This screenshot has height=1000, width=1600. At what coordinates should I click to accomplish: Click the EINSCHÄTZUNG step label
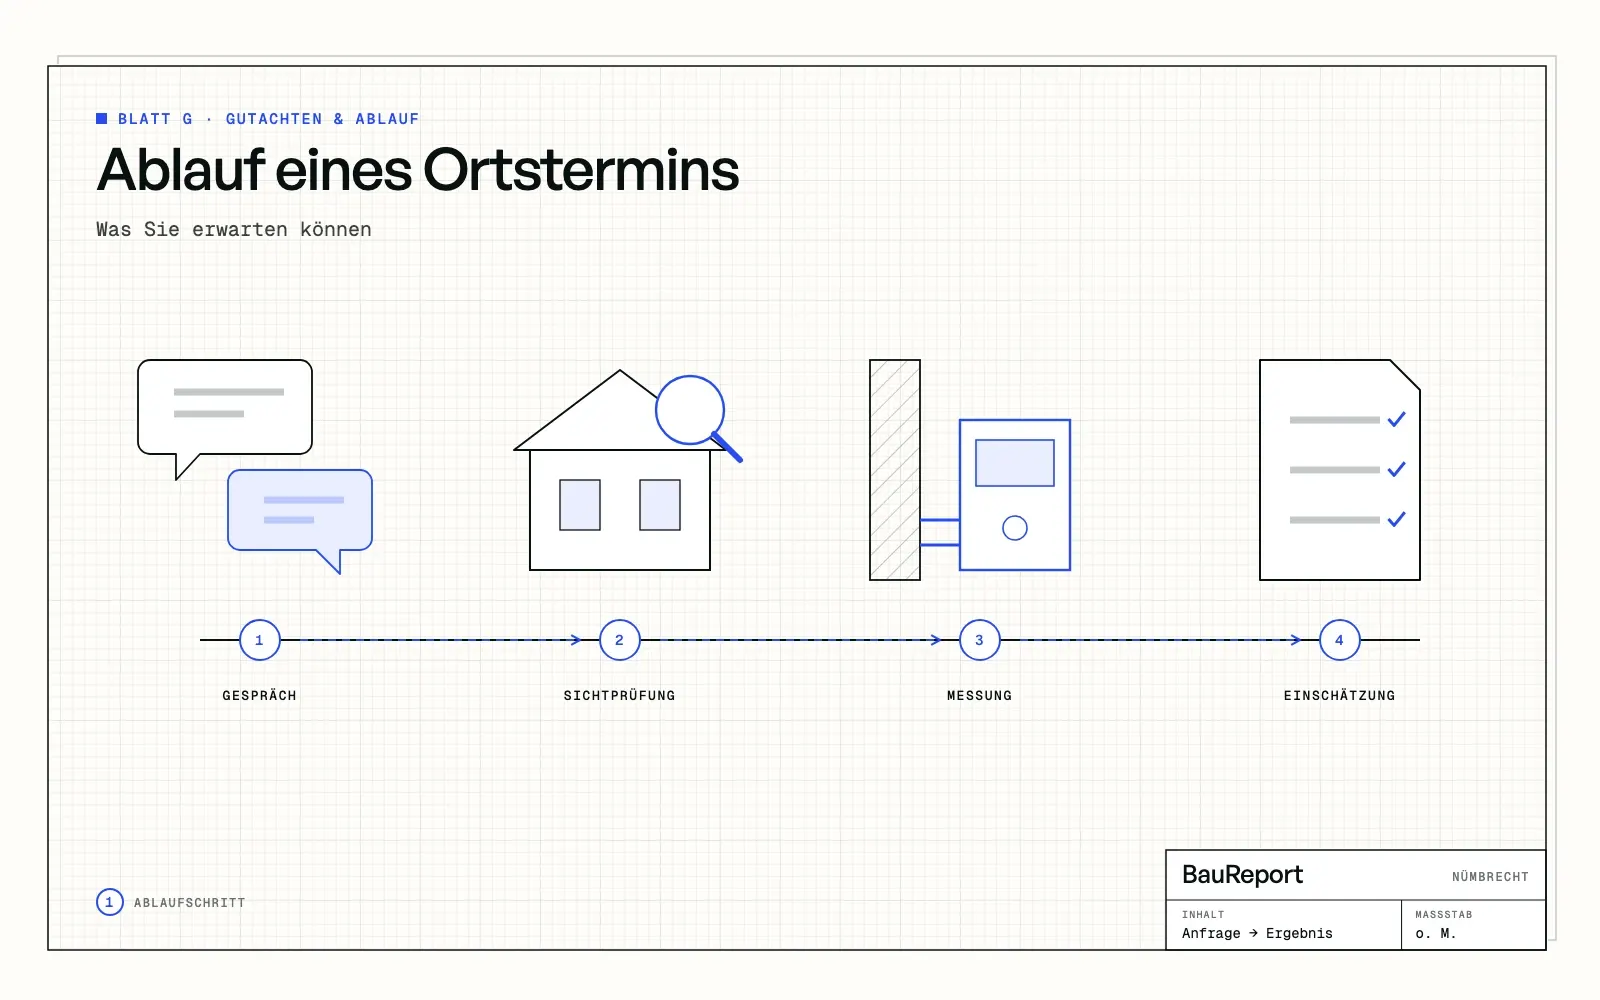click(x=1340, y=695)
